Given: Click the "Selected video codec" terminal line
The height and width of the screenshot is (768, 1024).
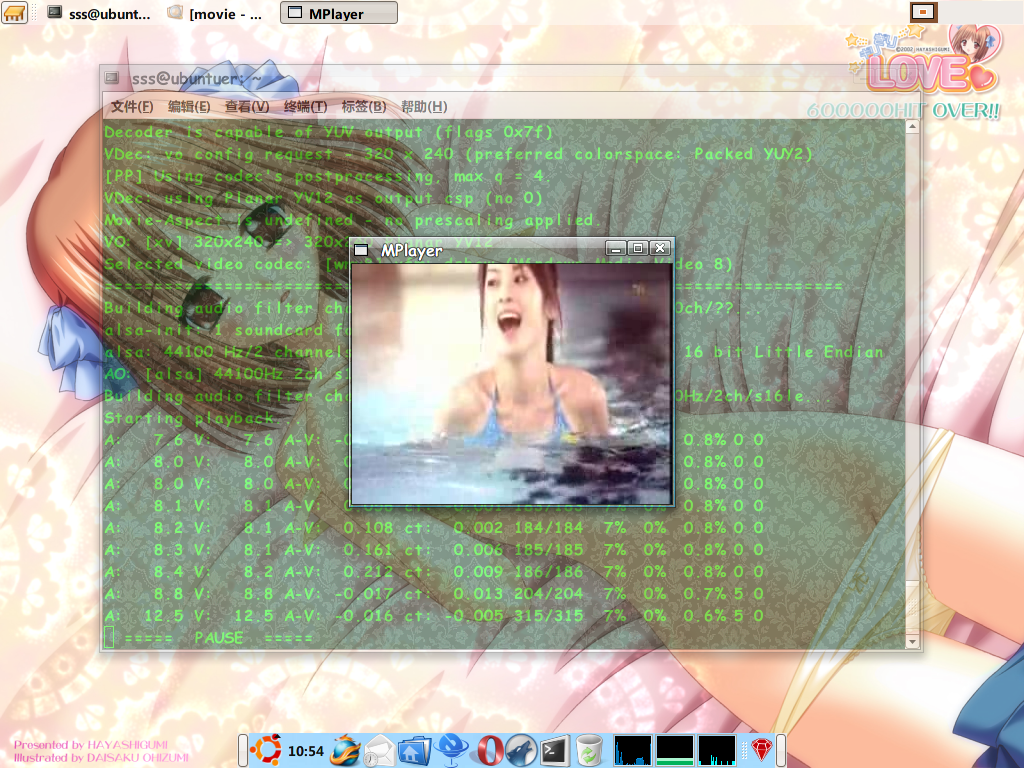Looking at the screenshot, I should click(418, 263).
